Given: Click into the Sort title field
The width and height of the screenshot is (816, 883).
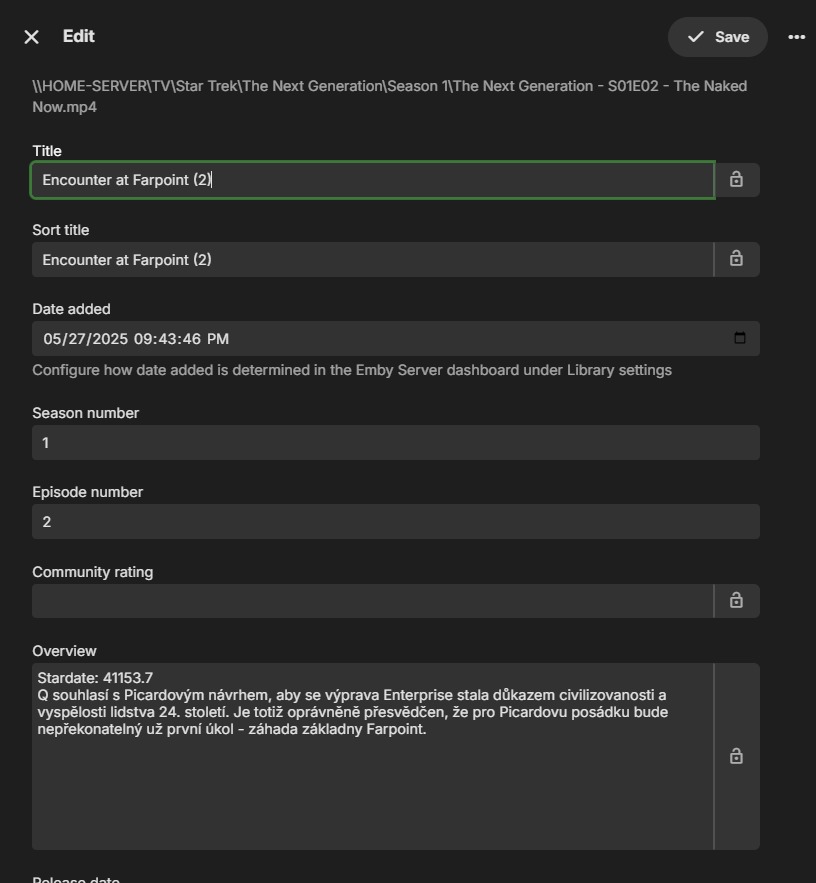Looking at the screenshot, I should pos(372,260).
